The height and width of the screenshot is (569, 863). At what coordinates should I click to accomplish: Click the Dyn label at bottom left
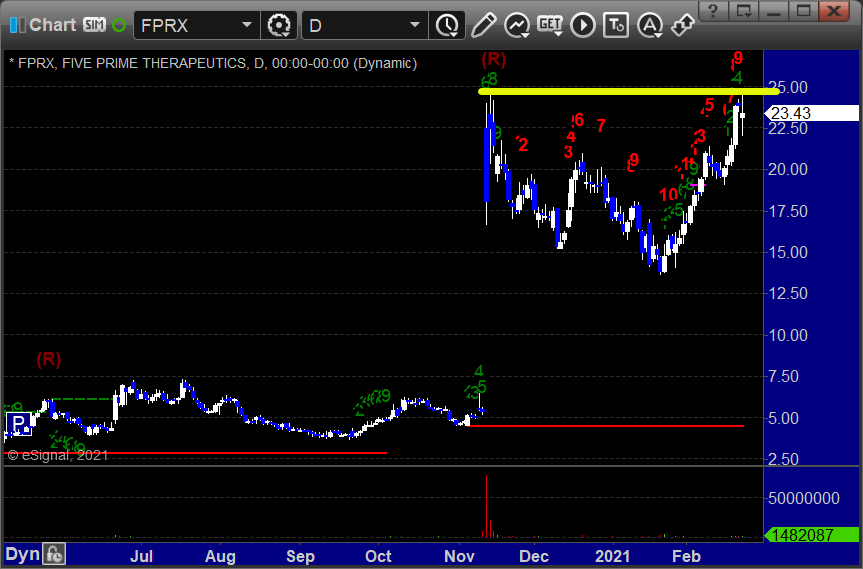22,554
